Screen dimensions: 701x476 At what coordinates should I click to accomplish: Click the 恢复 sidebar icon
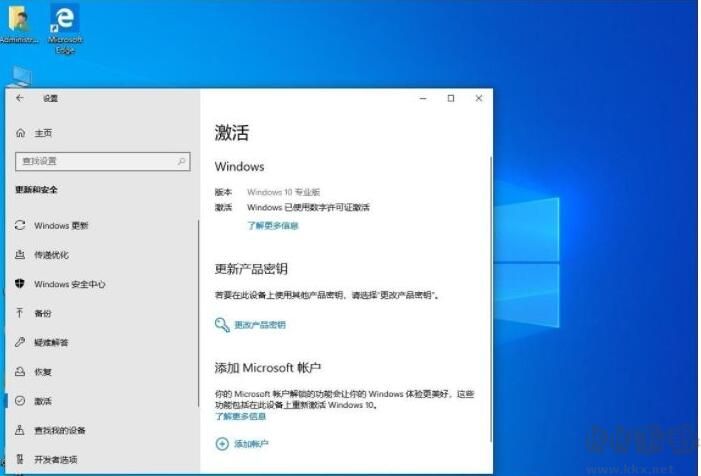(x=20, y=371)
